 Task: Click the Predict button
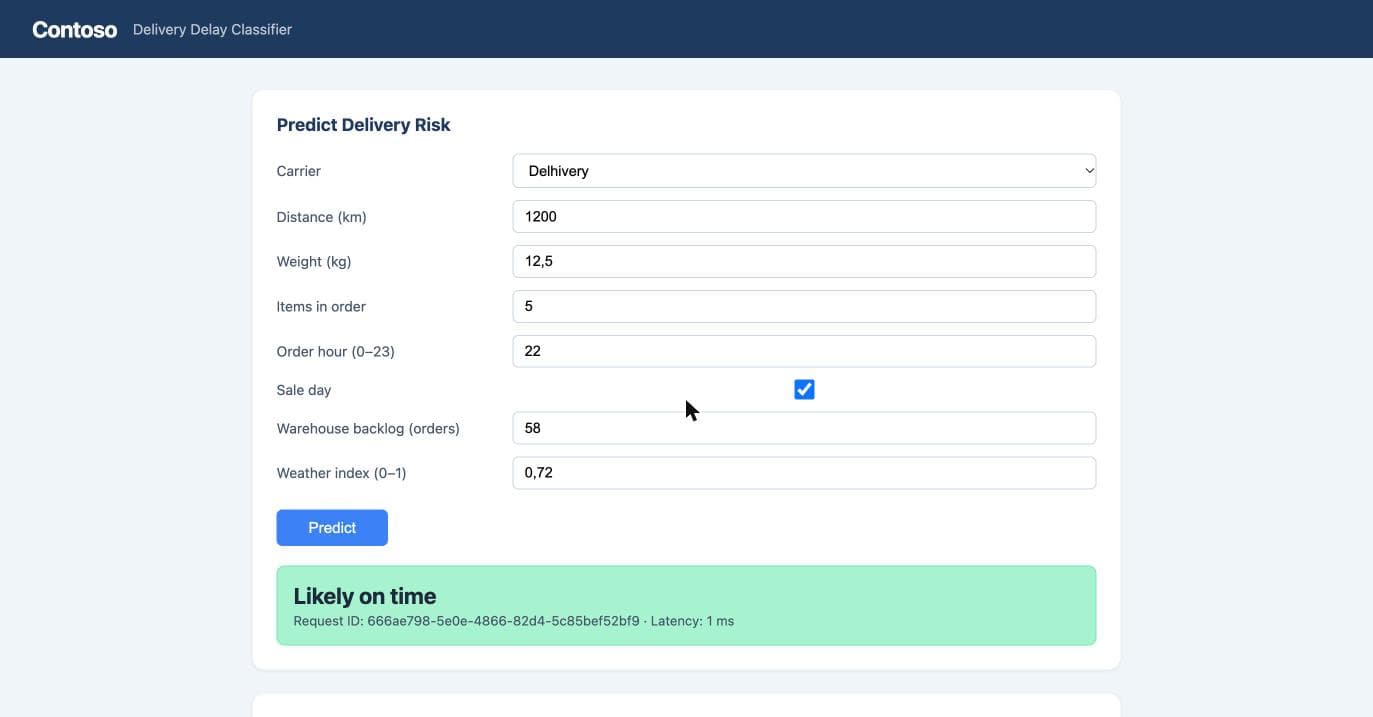pyautogui.click(x=332, y=528)
